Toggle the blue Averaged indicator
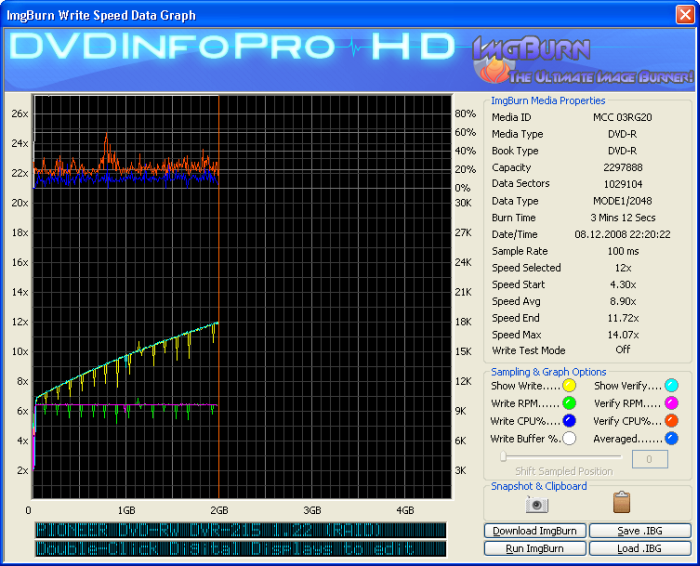The height and width of the screenshot is (566, 700). [x=672, y=439]
